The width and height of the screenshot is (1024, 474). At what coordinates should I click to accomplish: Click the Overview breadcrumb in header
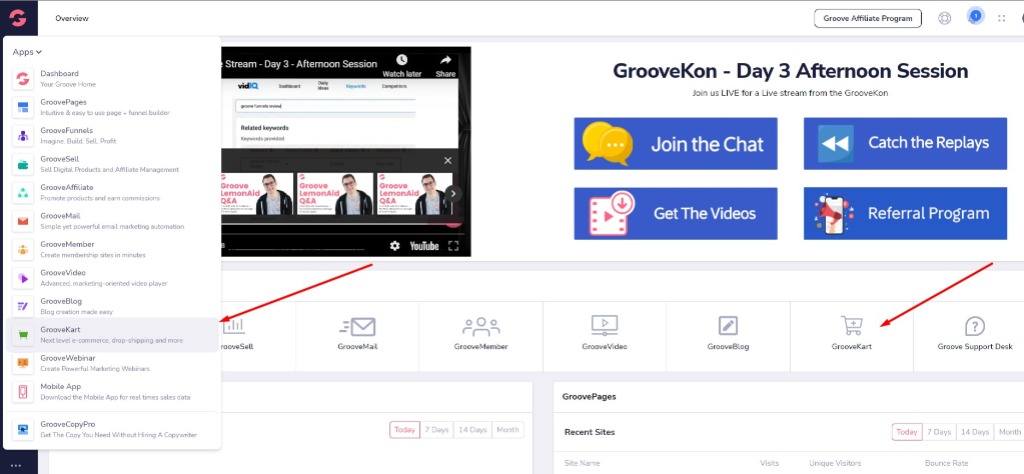click(x=72, y=18)
